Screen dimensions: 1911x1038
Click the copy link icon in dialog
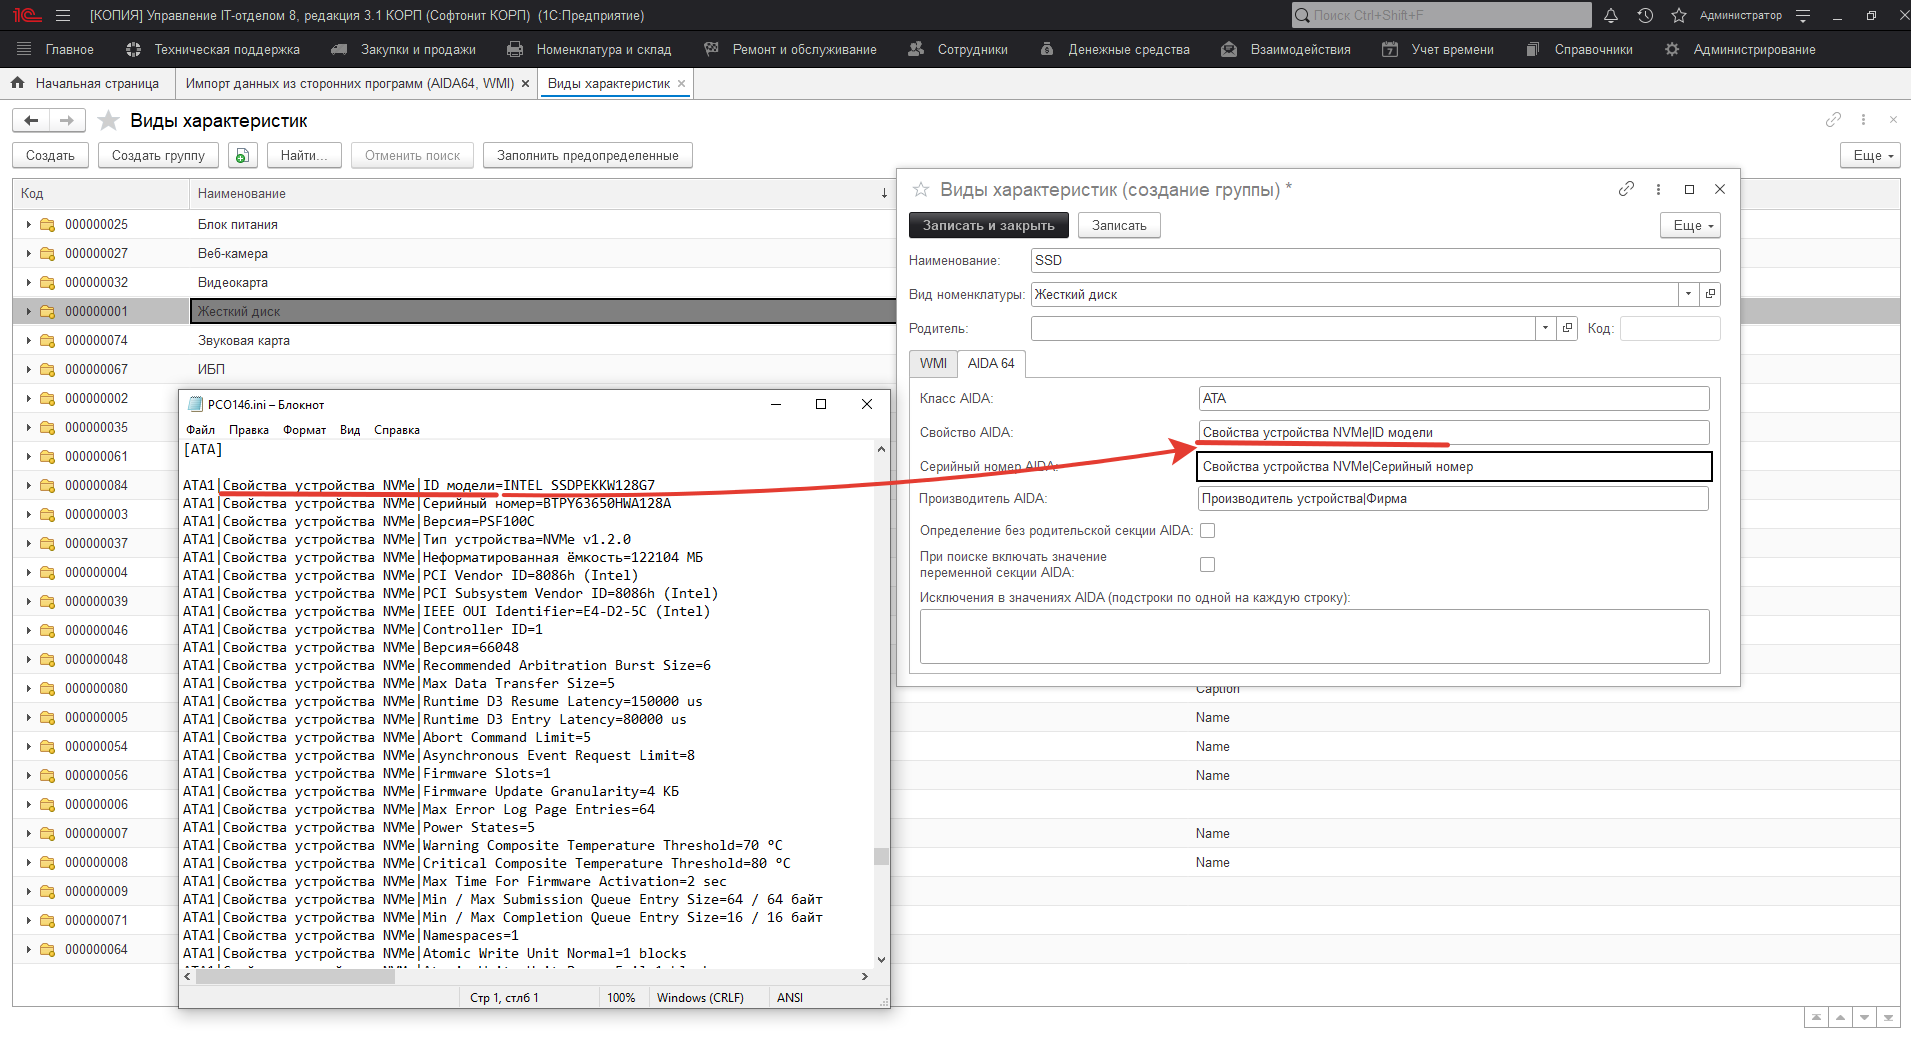coord(1626,189)
